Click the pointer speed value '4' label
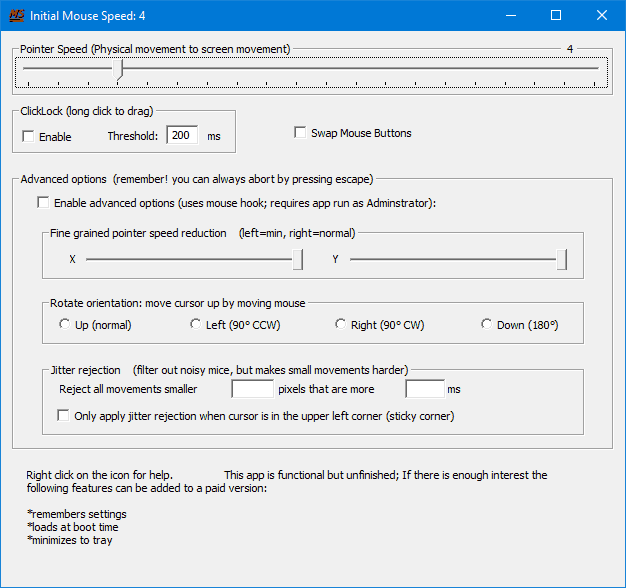The height and width of the screenshot is (588, 626). click(x=570, y=49)
